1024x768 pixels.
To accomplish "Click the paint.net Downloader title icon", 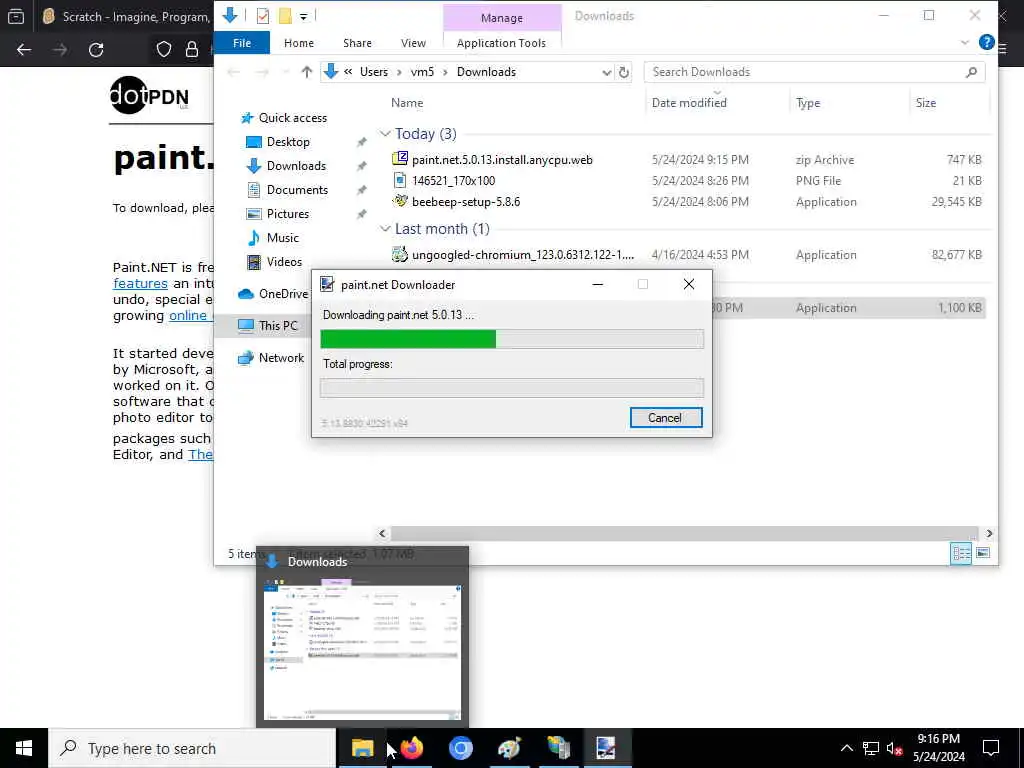I will click(327, 284).
